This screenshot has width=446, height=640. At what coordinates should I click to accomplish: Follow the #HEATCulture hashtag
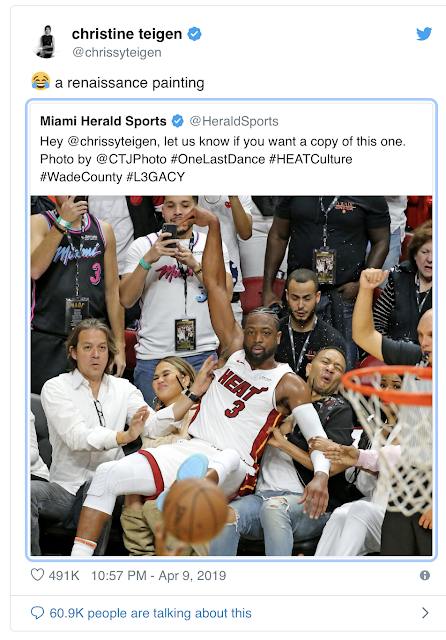click(x=311, y=159)
